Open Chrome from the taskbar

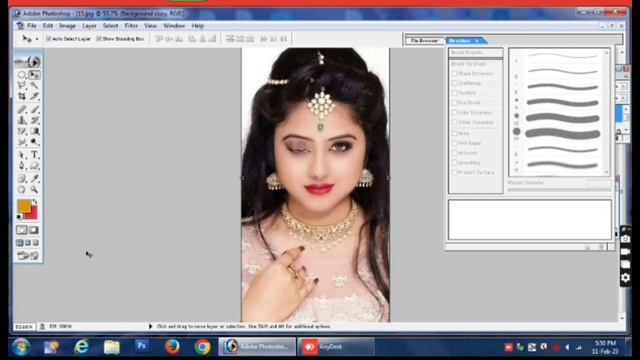(x=202, y=347)
